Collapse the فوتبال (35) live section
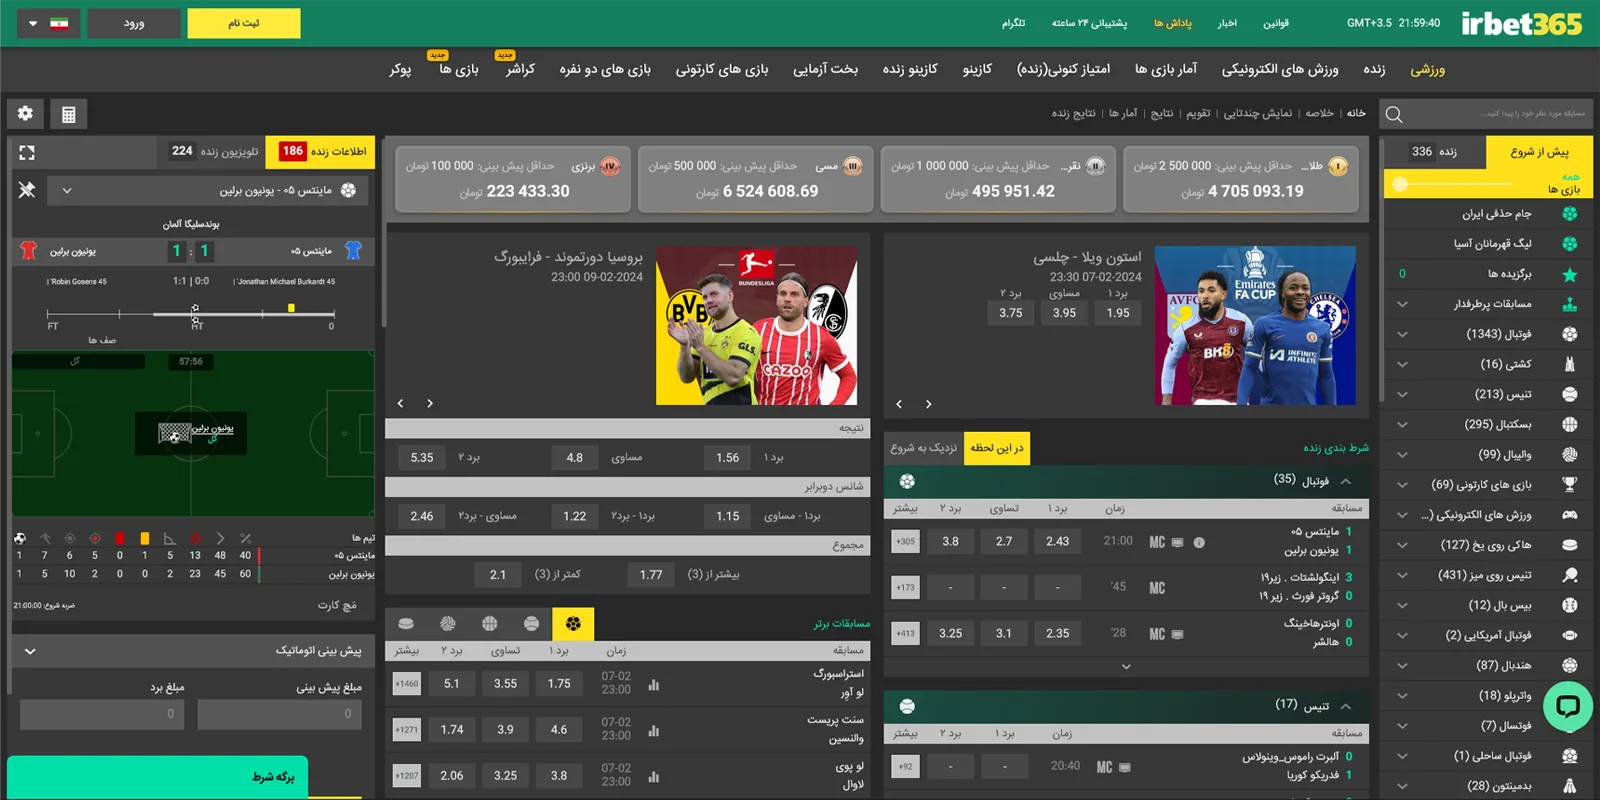 [1346, 481]
